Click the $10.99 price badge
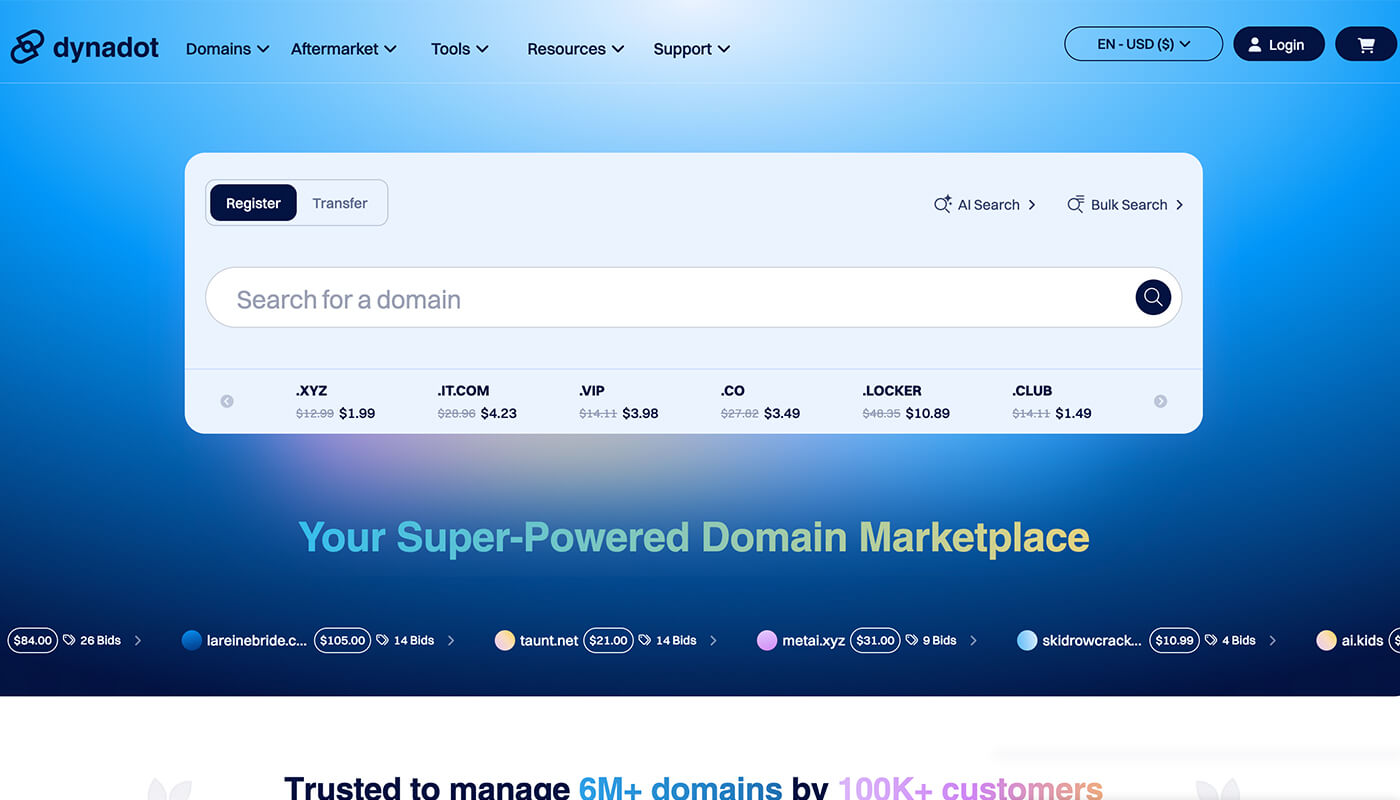The width and height of the screenshot is (1400, 800). point(1174,640)
